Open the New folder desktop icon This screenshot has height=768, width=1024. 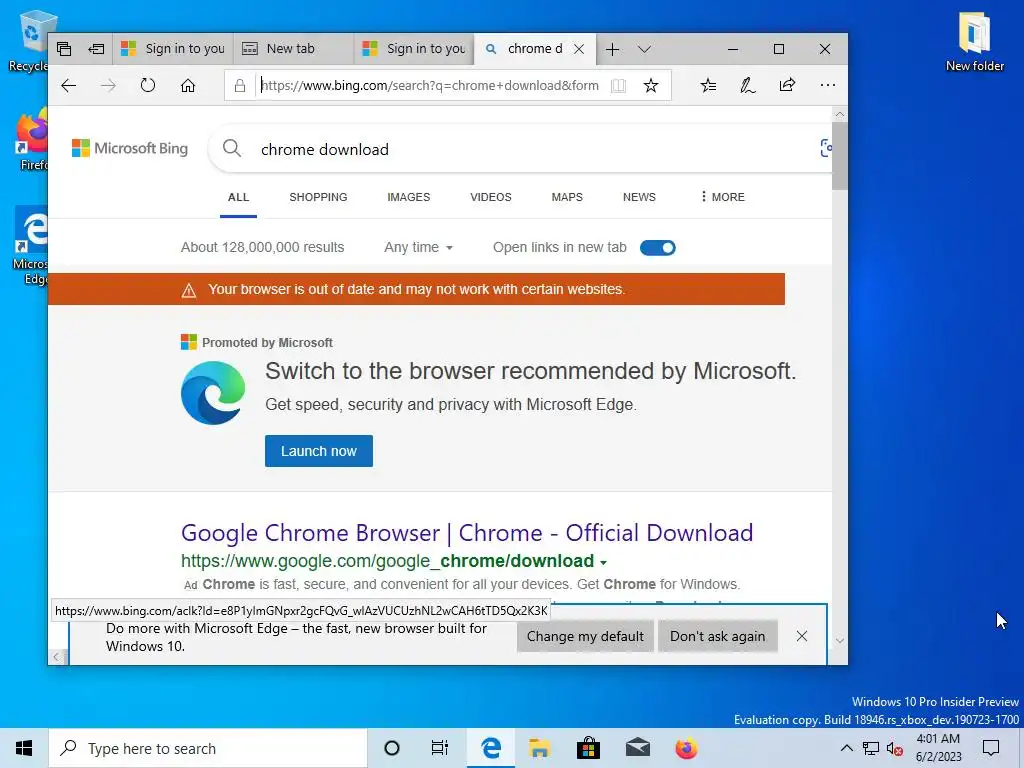(x=974, y=41)
